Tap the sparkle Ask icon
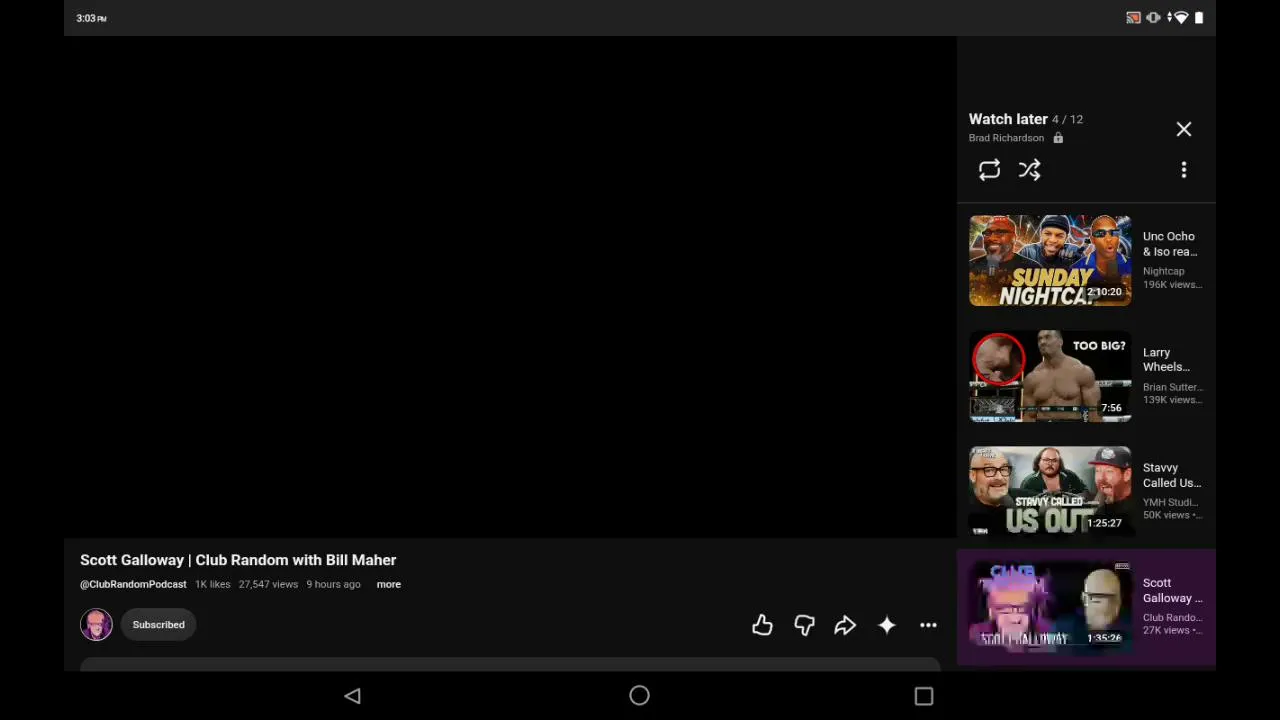Viewport: 1280px width, 720px height. pos(887,625)
